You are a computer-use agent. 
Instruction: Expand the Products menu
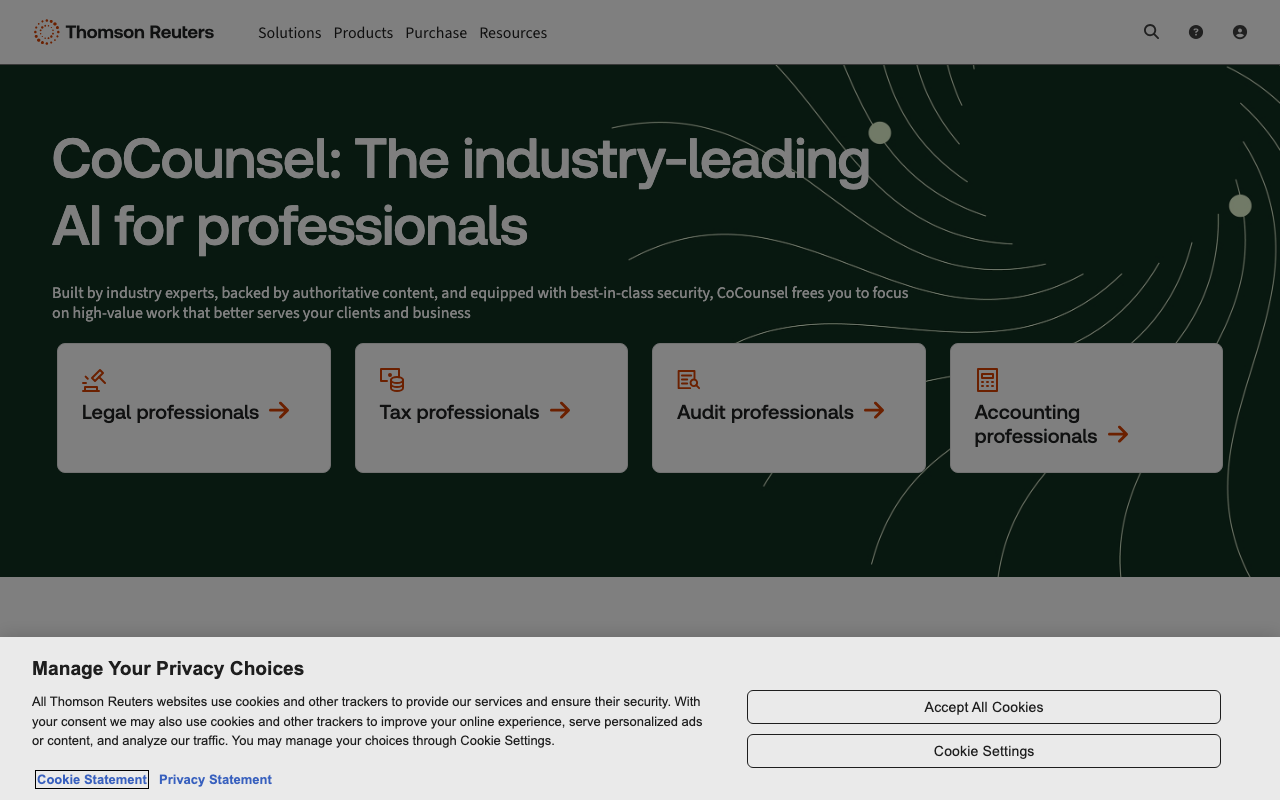tap(363, 33)
